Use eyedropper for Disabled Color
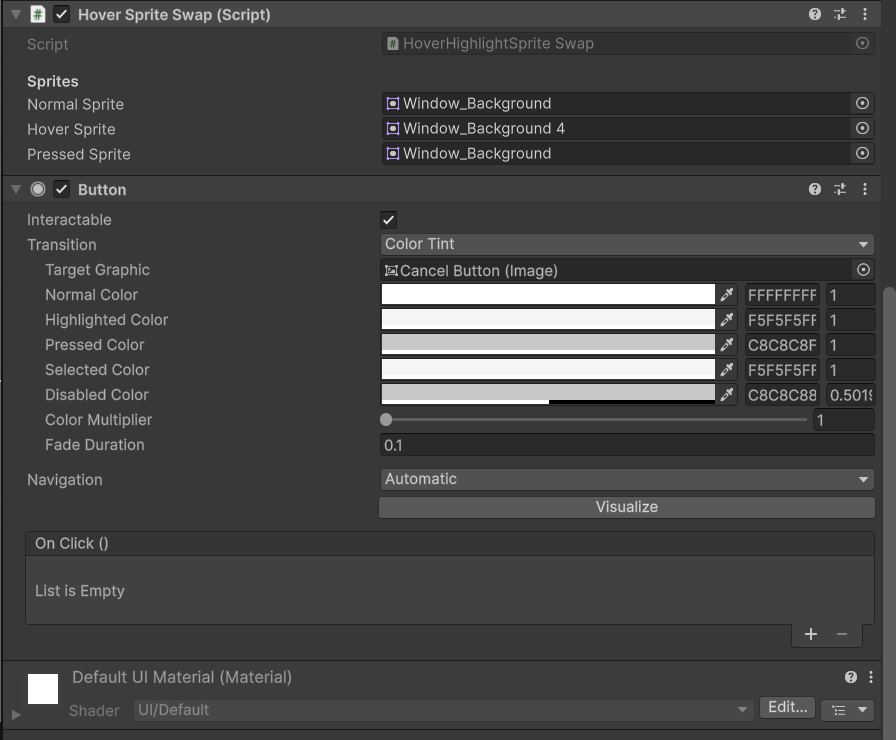Viewport: 896px width, 740px height. coord(727,395)
